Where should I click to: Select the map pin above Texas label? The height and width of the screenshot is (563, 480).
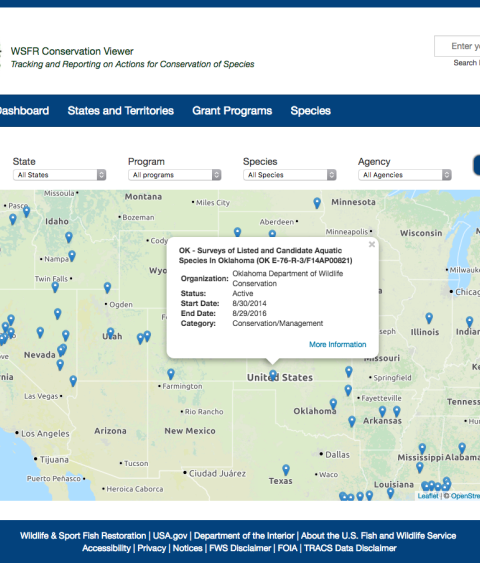(x=286, y=470)
